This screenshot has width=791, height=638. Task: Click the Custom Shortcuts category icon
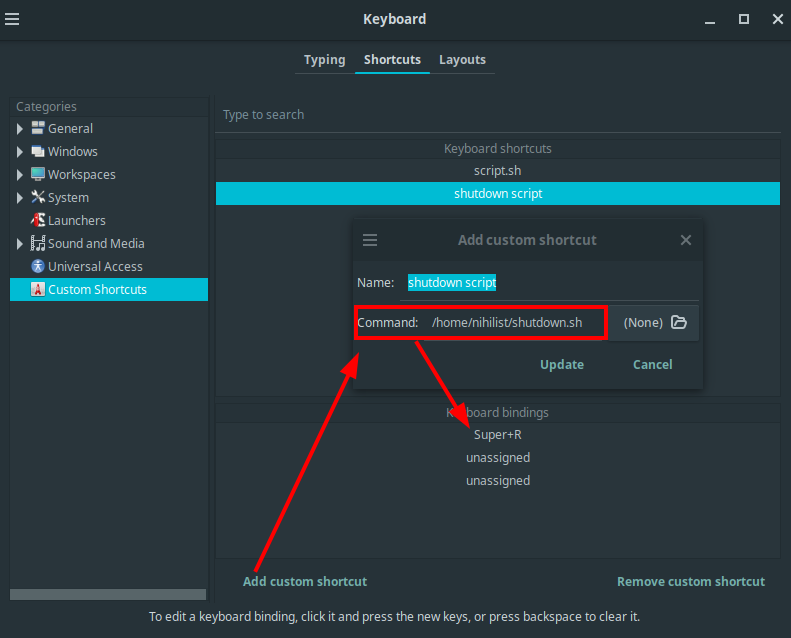click(x=38, y=289)
